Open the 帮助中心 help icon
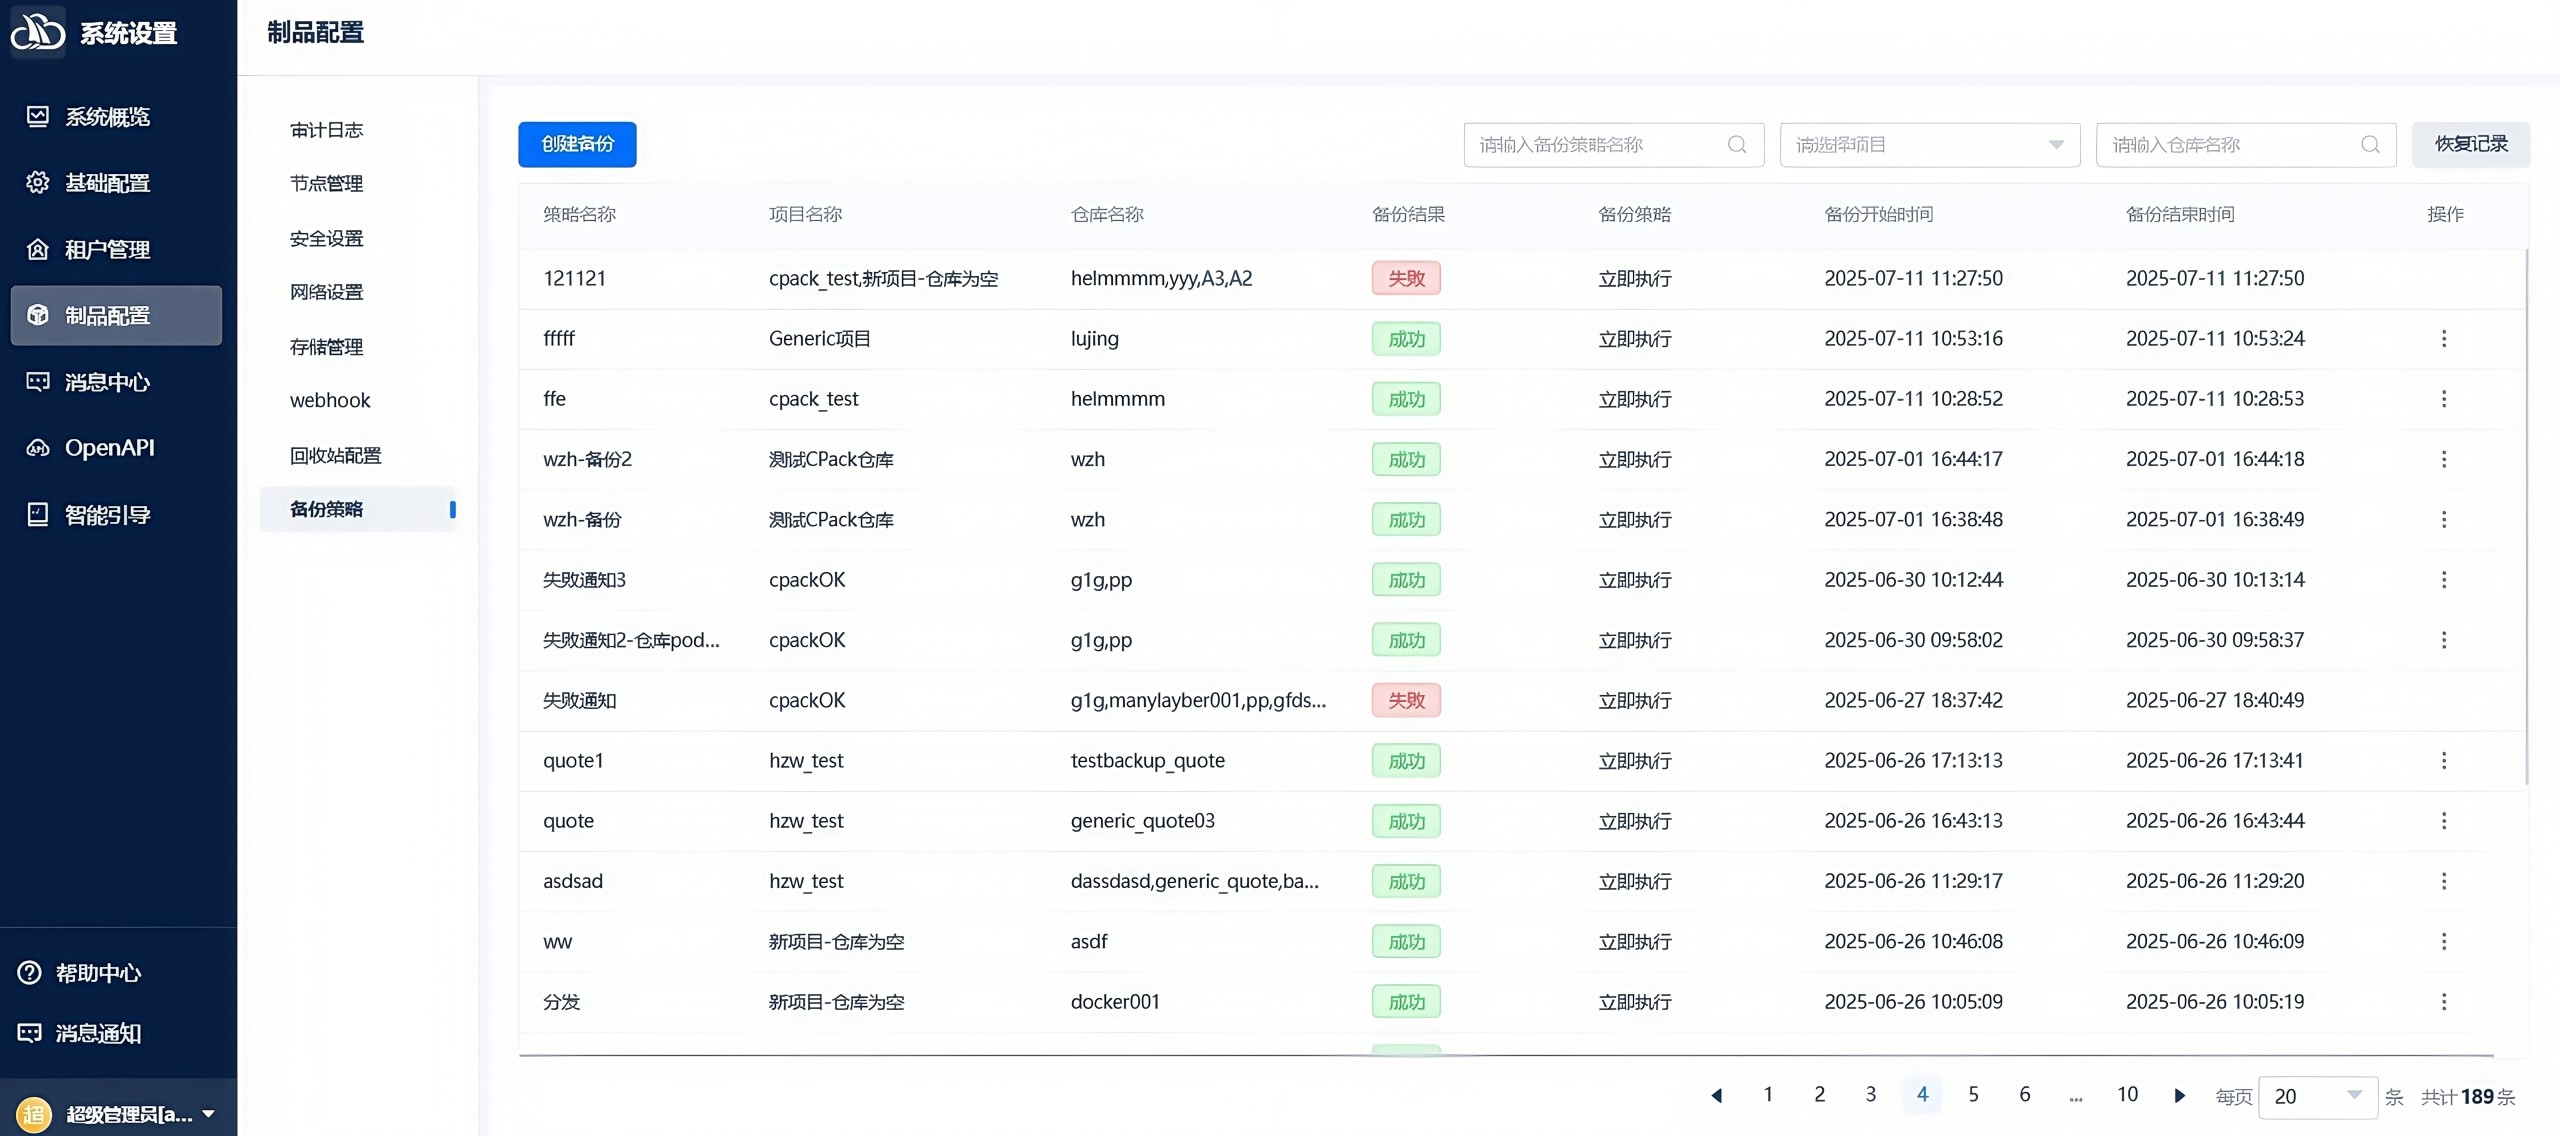Screen dimensions: 2560x1136 30,972
